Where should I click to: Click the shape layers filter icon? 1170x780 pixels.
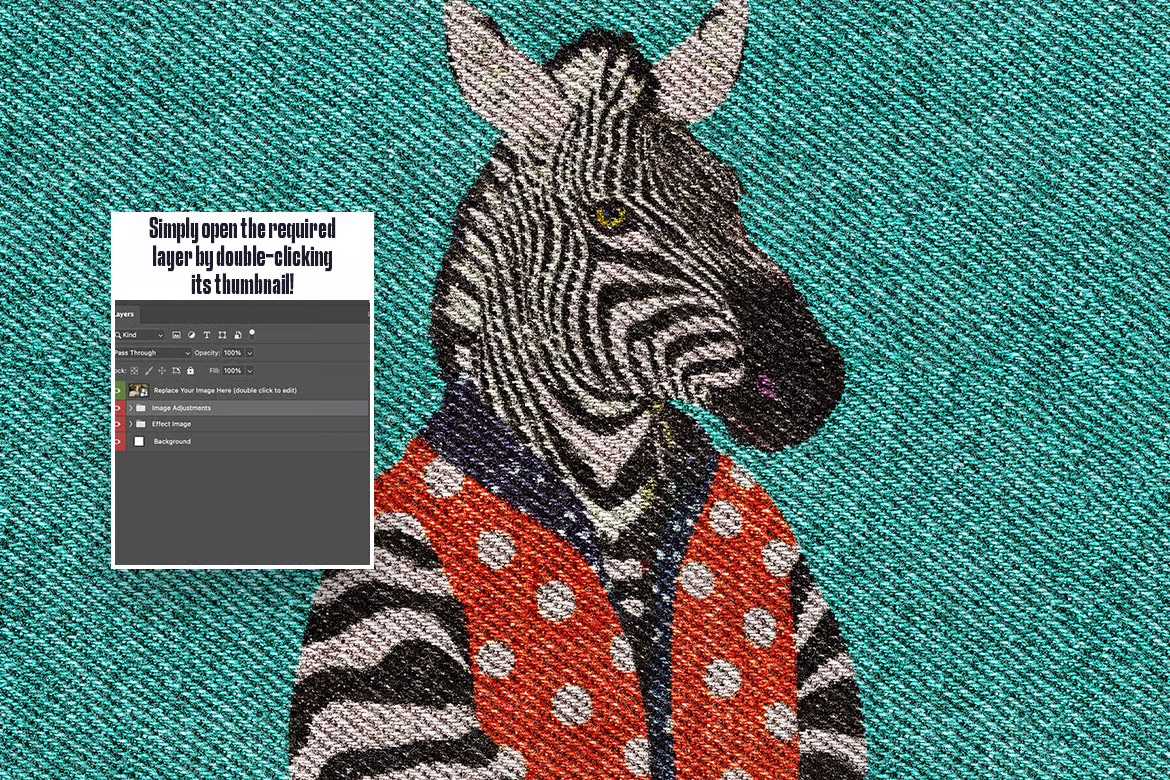pos(222,335)
